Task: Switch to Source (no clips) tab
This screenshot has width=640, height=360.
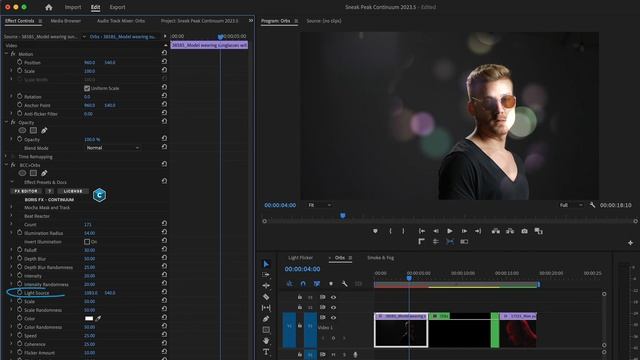Action: pyautogui.click(x=324, y=21)
